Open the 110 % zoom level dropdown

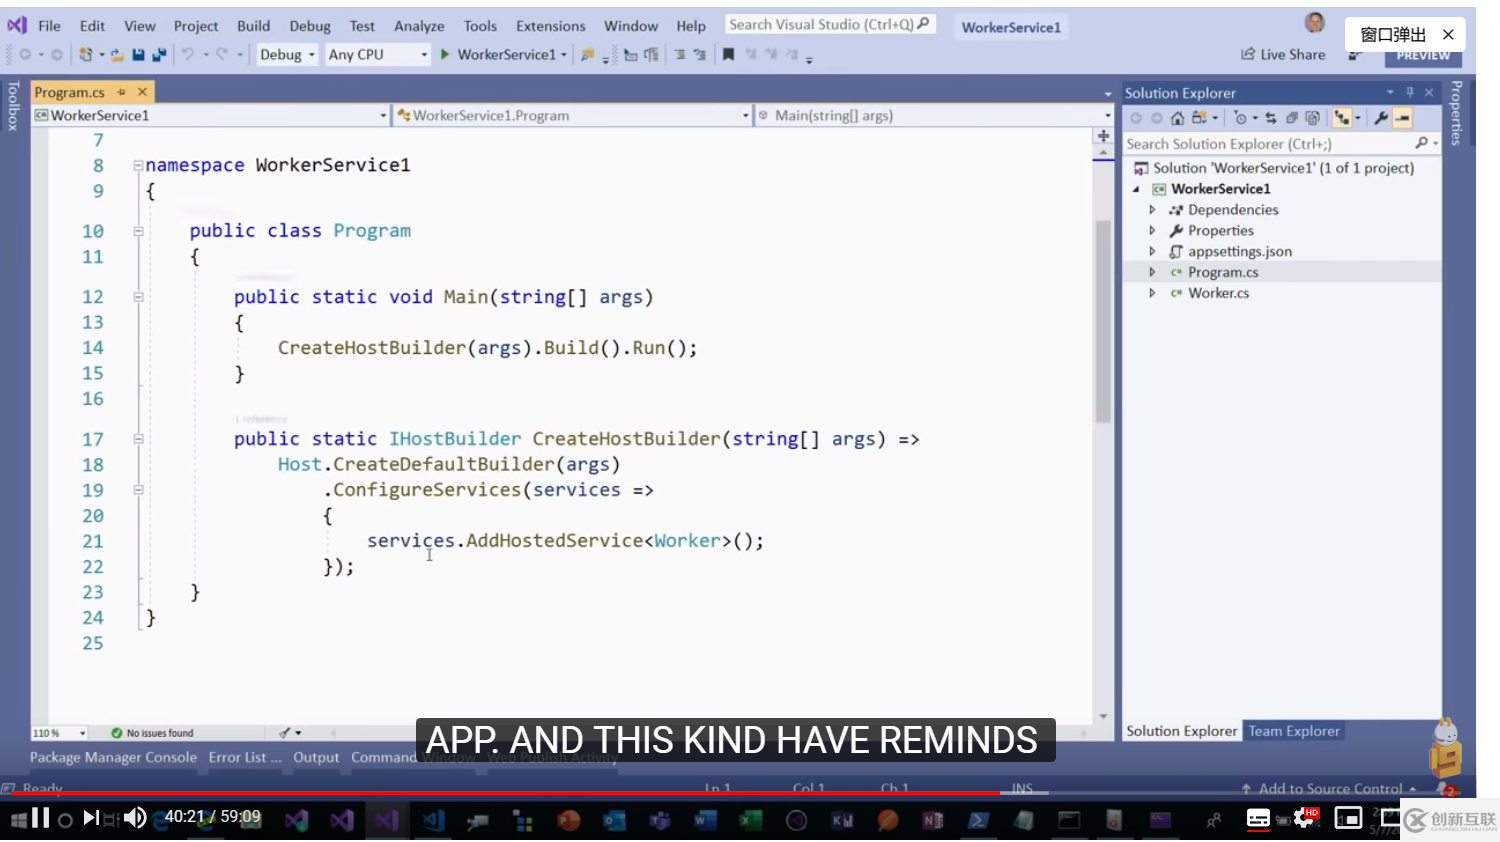click(59, 733)
